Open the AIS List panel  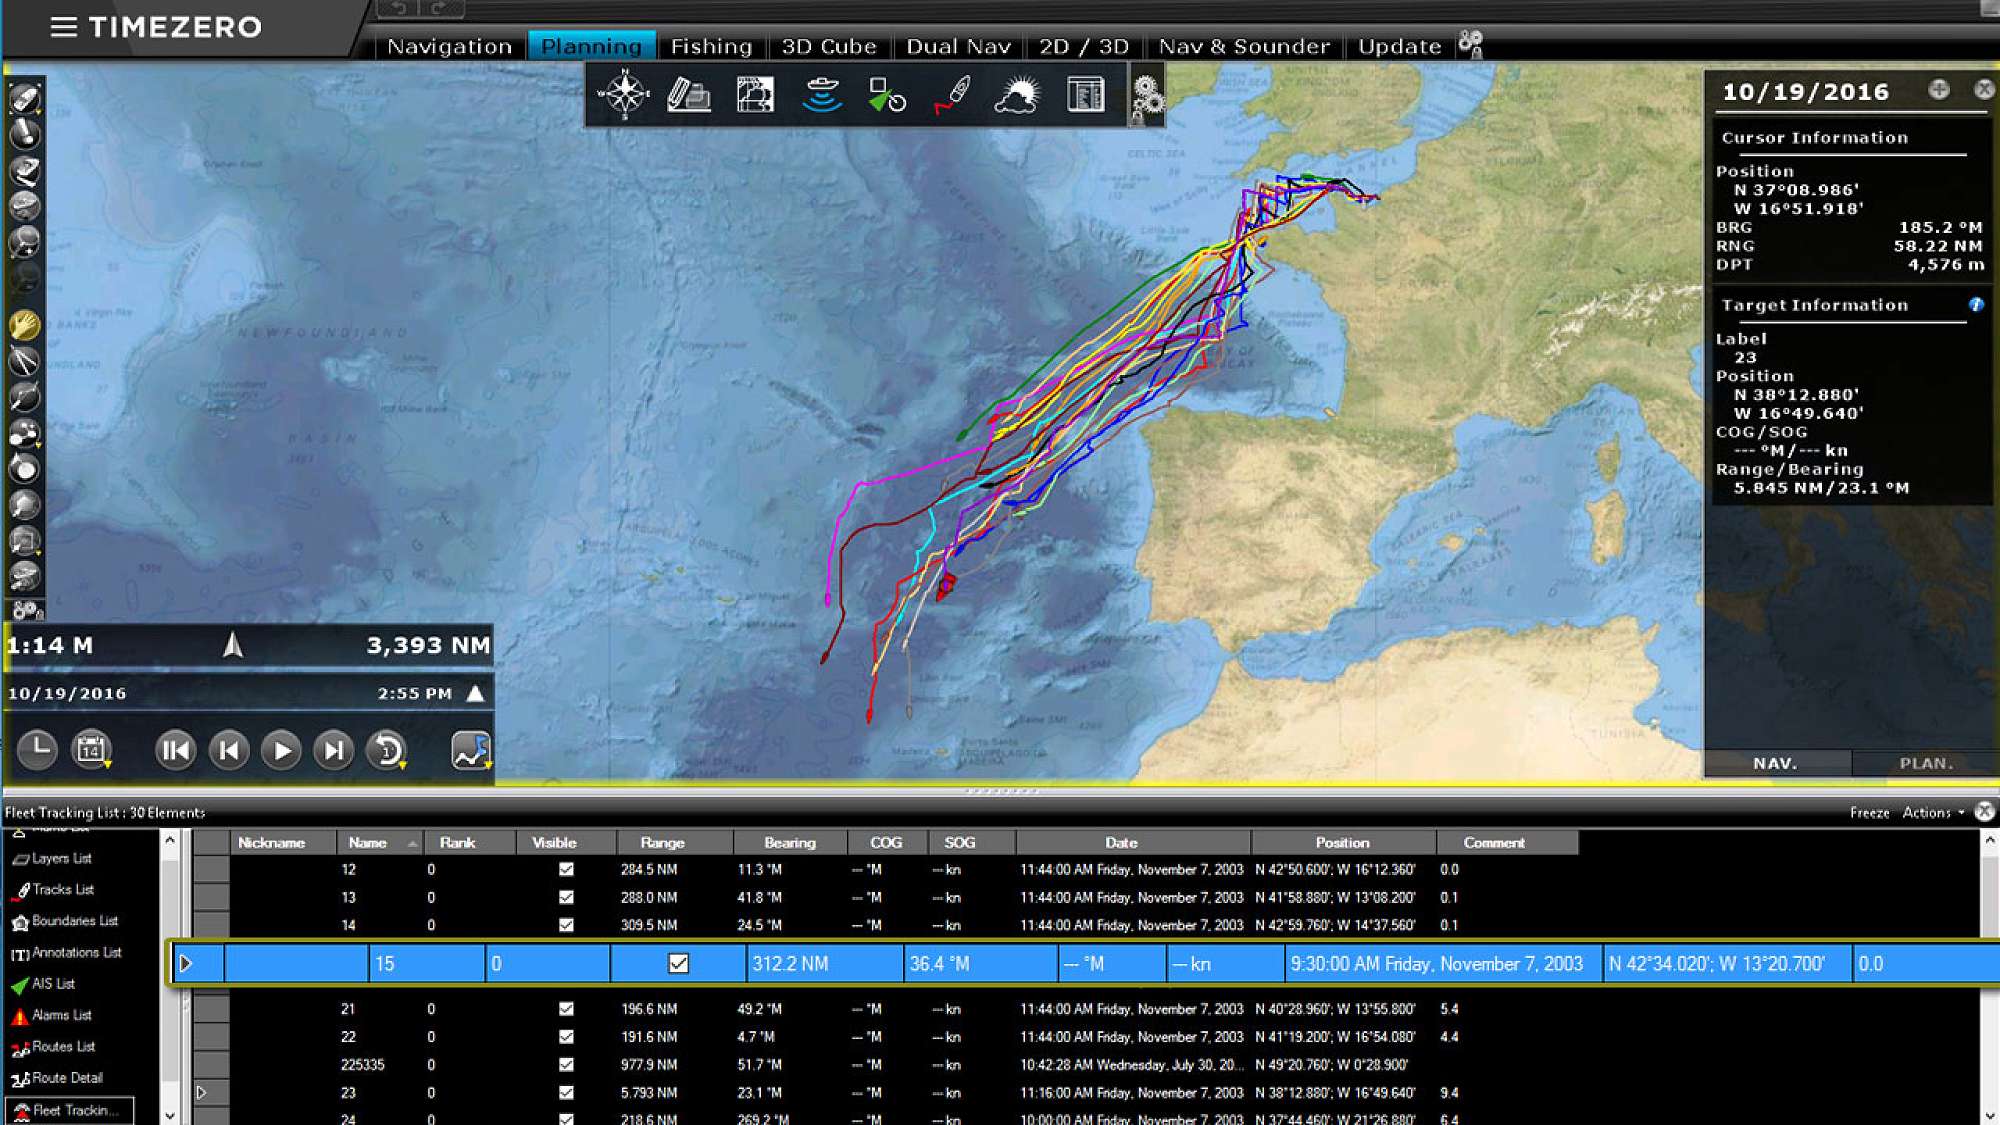tap(58, 984)
